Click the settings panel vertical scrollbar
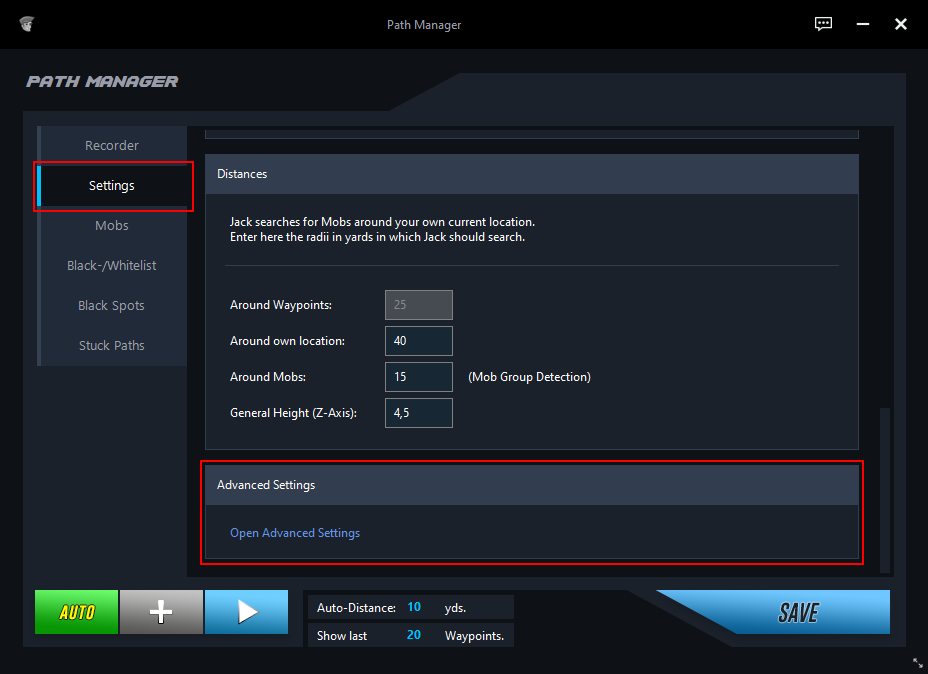928x674 pixels. [x=884, y=490]
